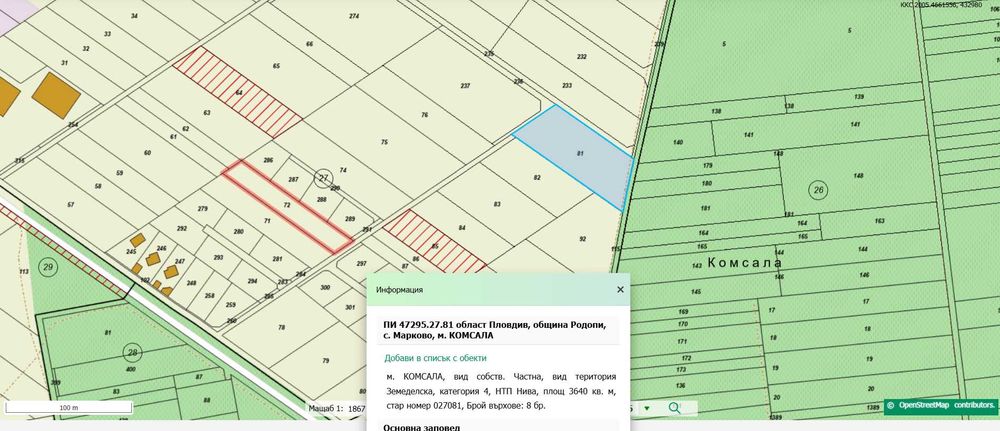Select parcel 274 on the map
1000x431 pixels.
pos(354,16)
